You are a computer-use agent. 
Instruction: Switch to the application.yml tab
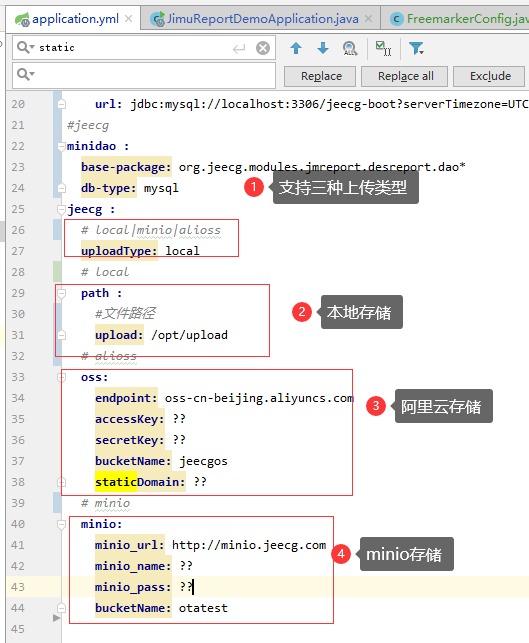coord(75,18)
